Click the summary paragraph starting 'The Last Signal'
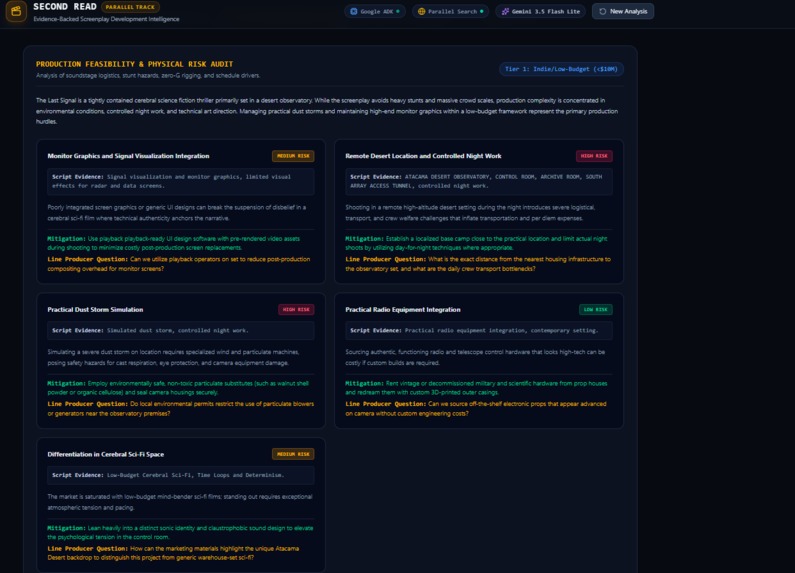Image resolution: width=795 pixels, height=573 pixels. coord(327,111)
